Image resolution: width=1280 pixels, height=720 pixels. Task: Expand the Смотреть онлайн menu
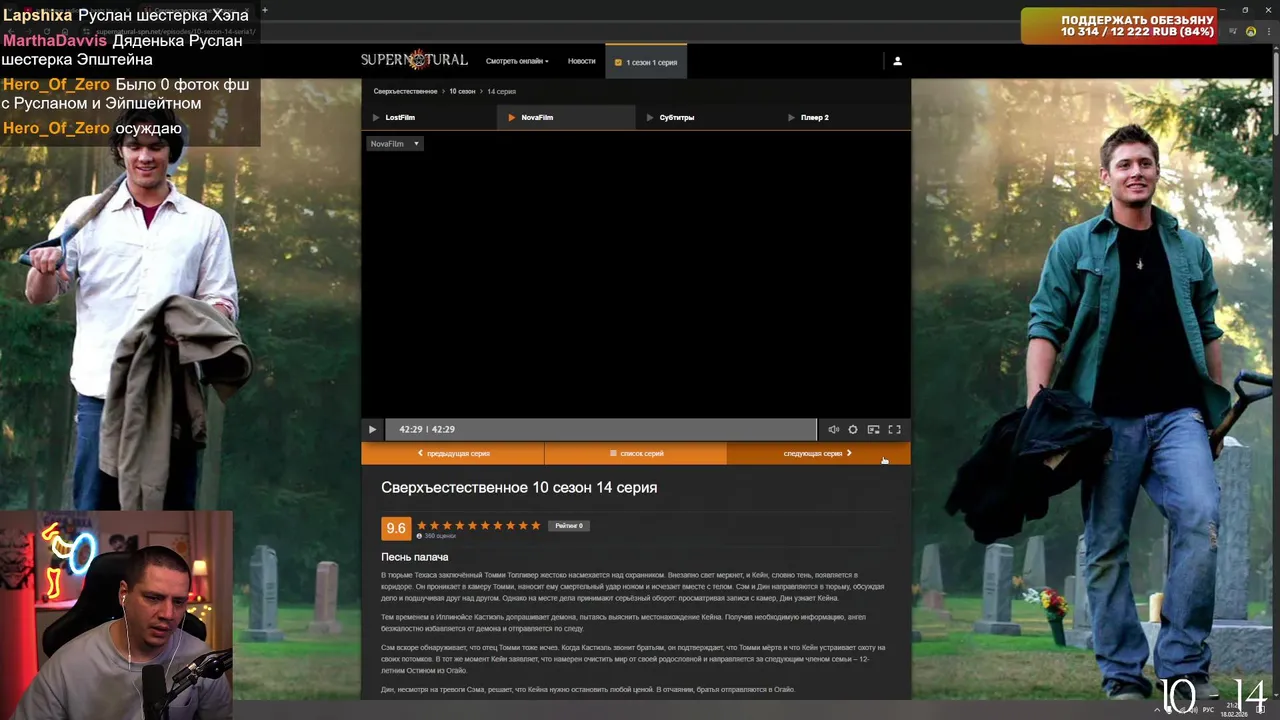[517, 62]
